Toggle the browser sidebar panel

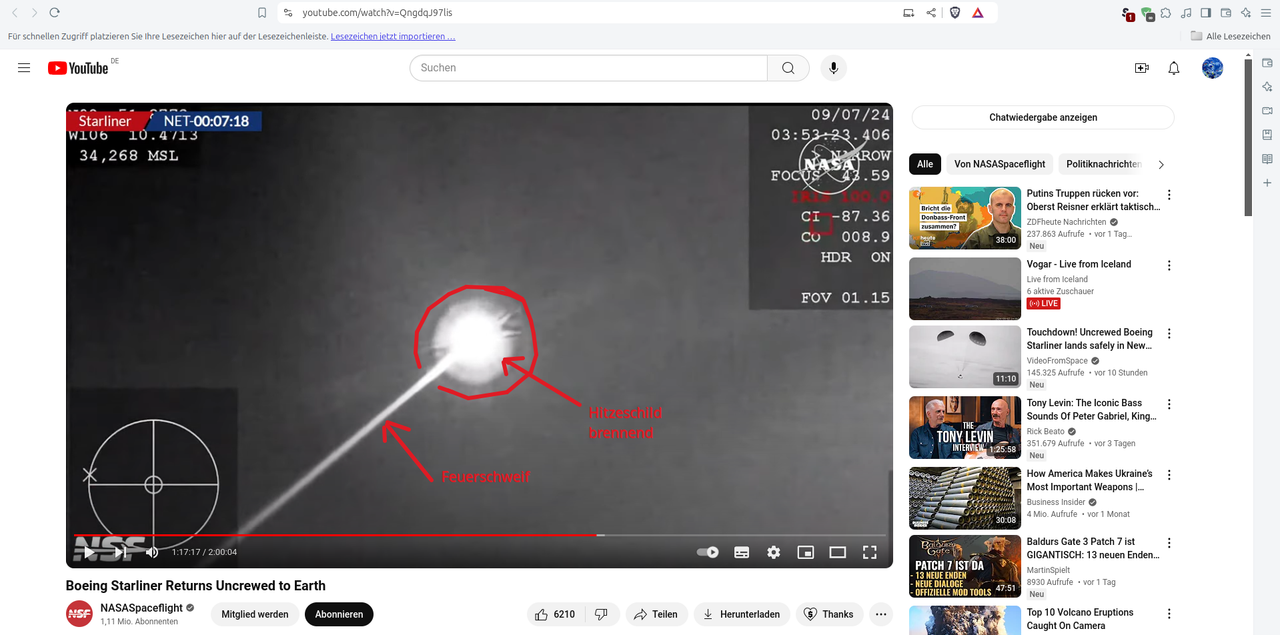[1206, 13]
